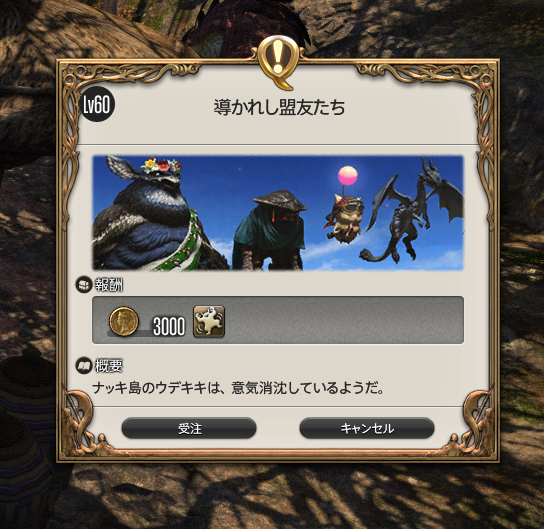This screenshot has height=529, width=544.
Task: Click the quest summary text about ウデキキ
Action: pos(238,388)
